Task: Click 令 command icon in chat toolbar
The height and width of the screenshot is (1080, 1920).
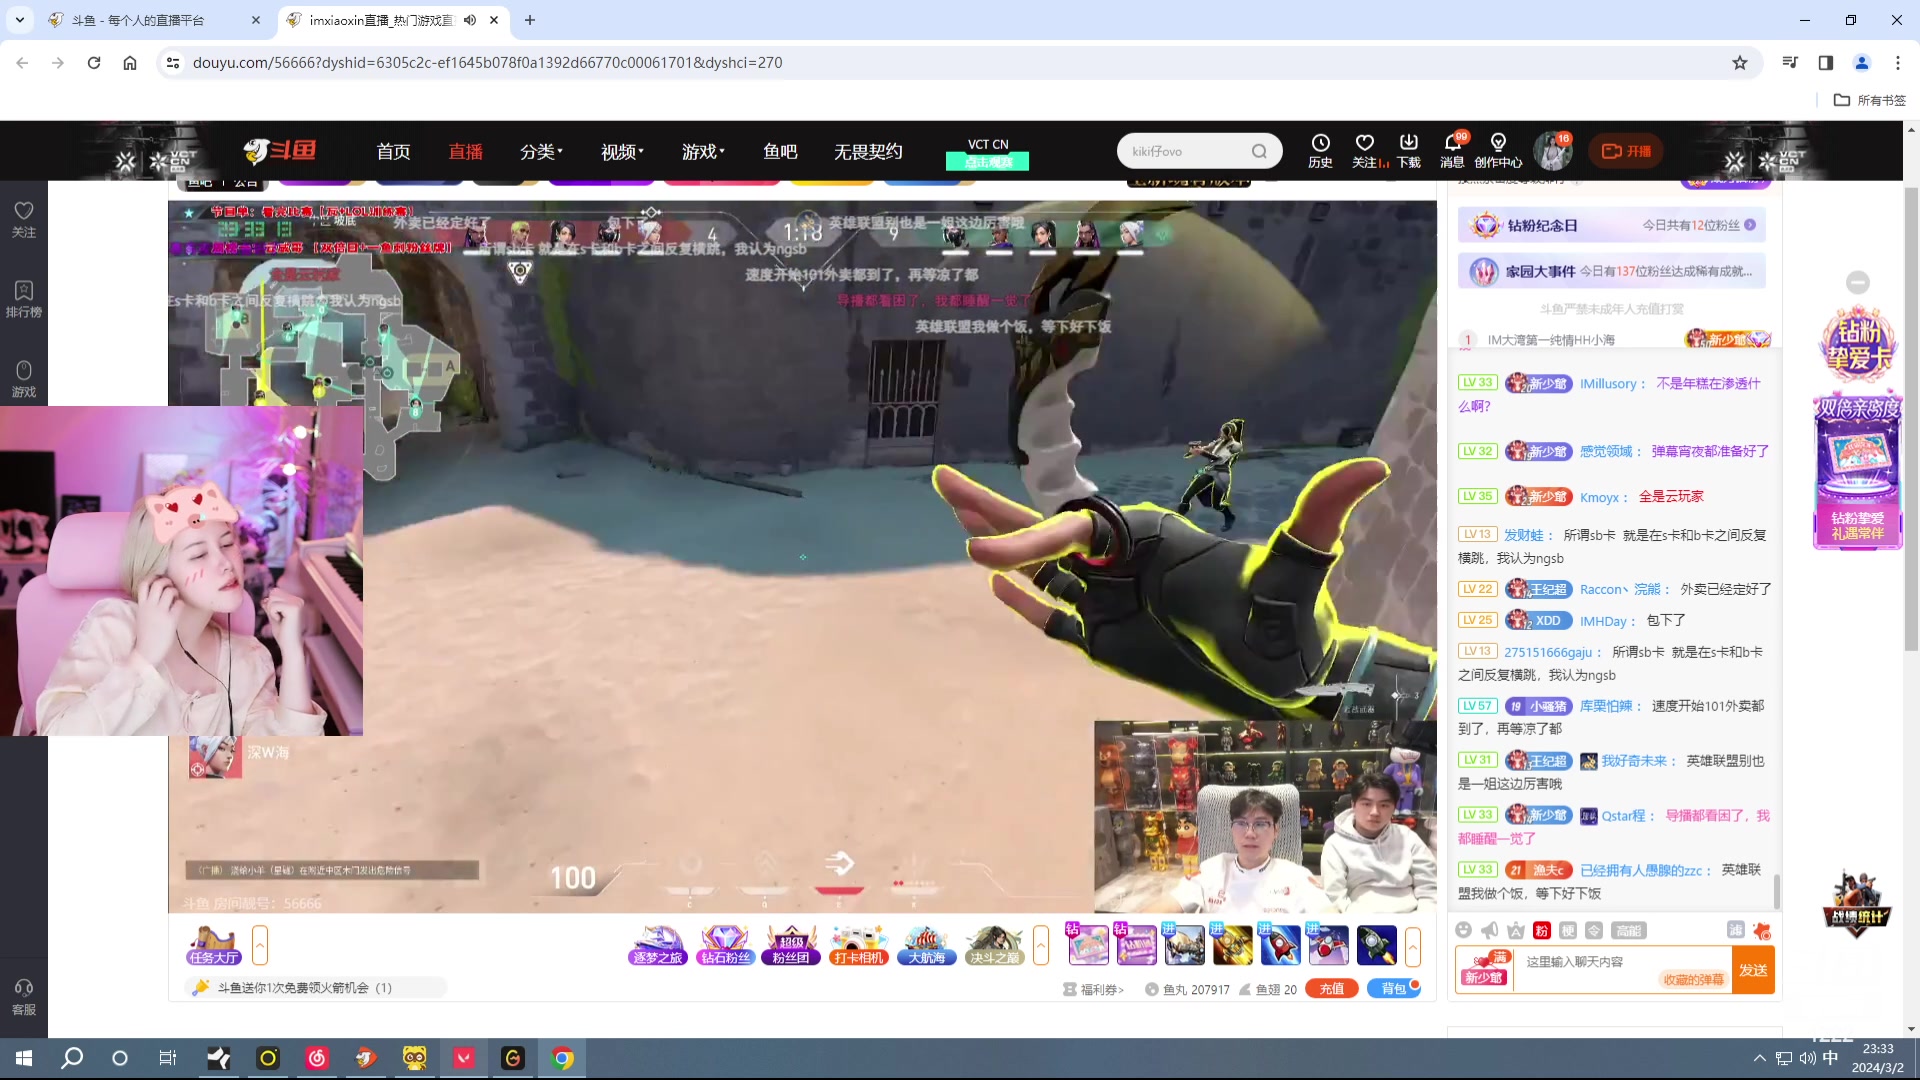Action: point(1594,930)
